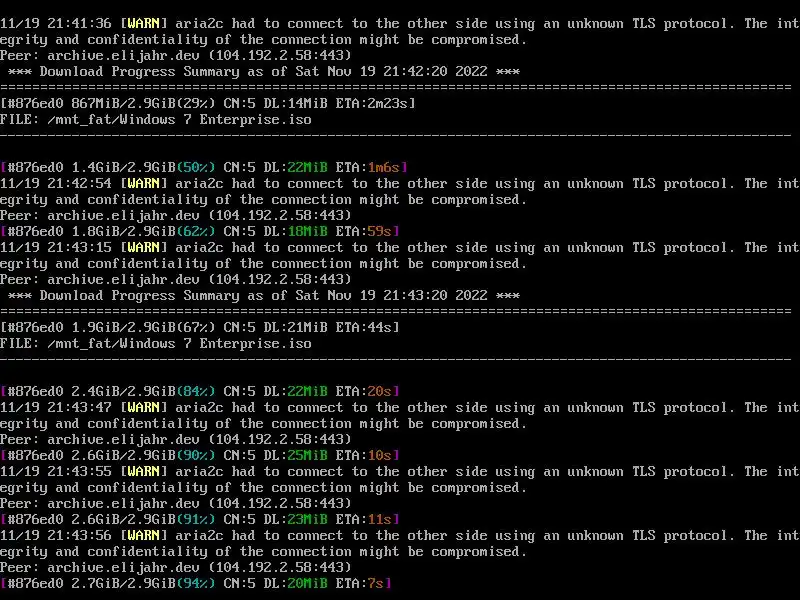Viewport: 800px width, 600px height.
Task: Select the Download Progress Summary 21:43:20 header
Action: click(x=264, y=295)
